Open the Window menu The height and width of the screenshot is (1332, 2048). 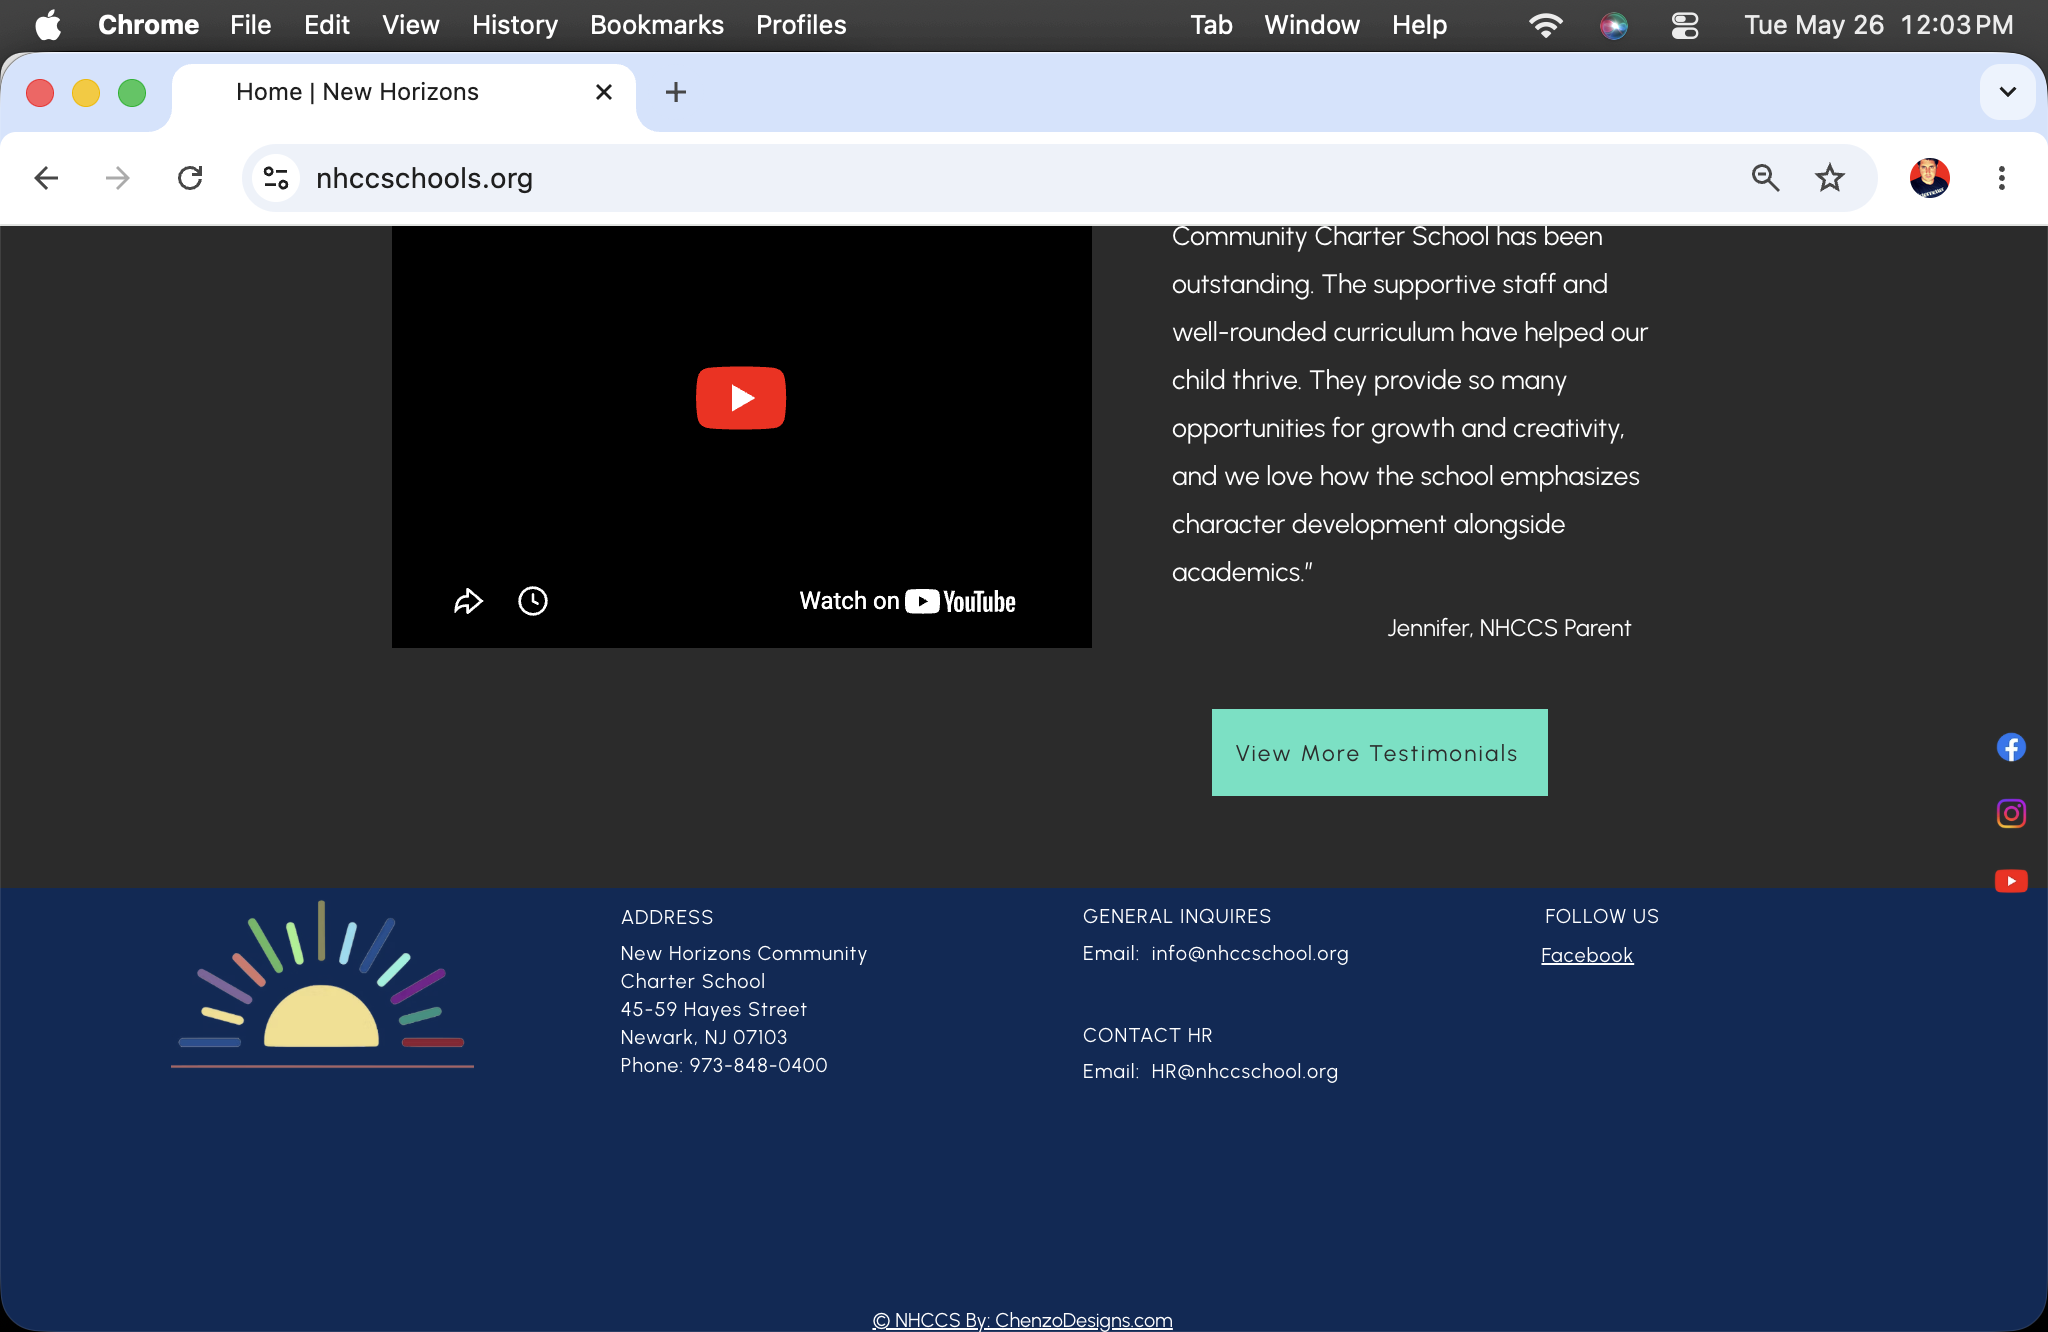click(x=1312, y=25)
